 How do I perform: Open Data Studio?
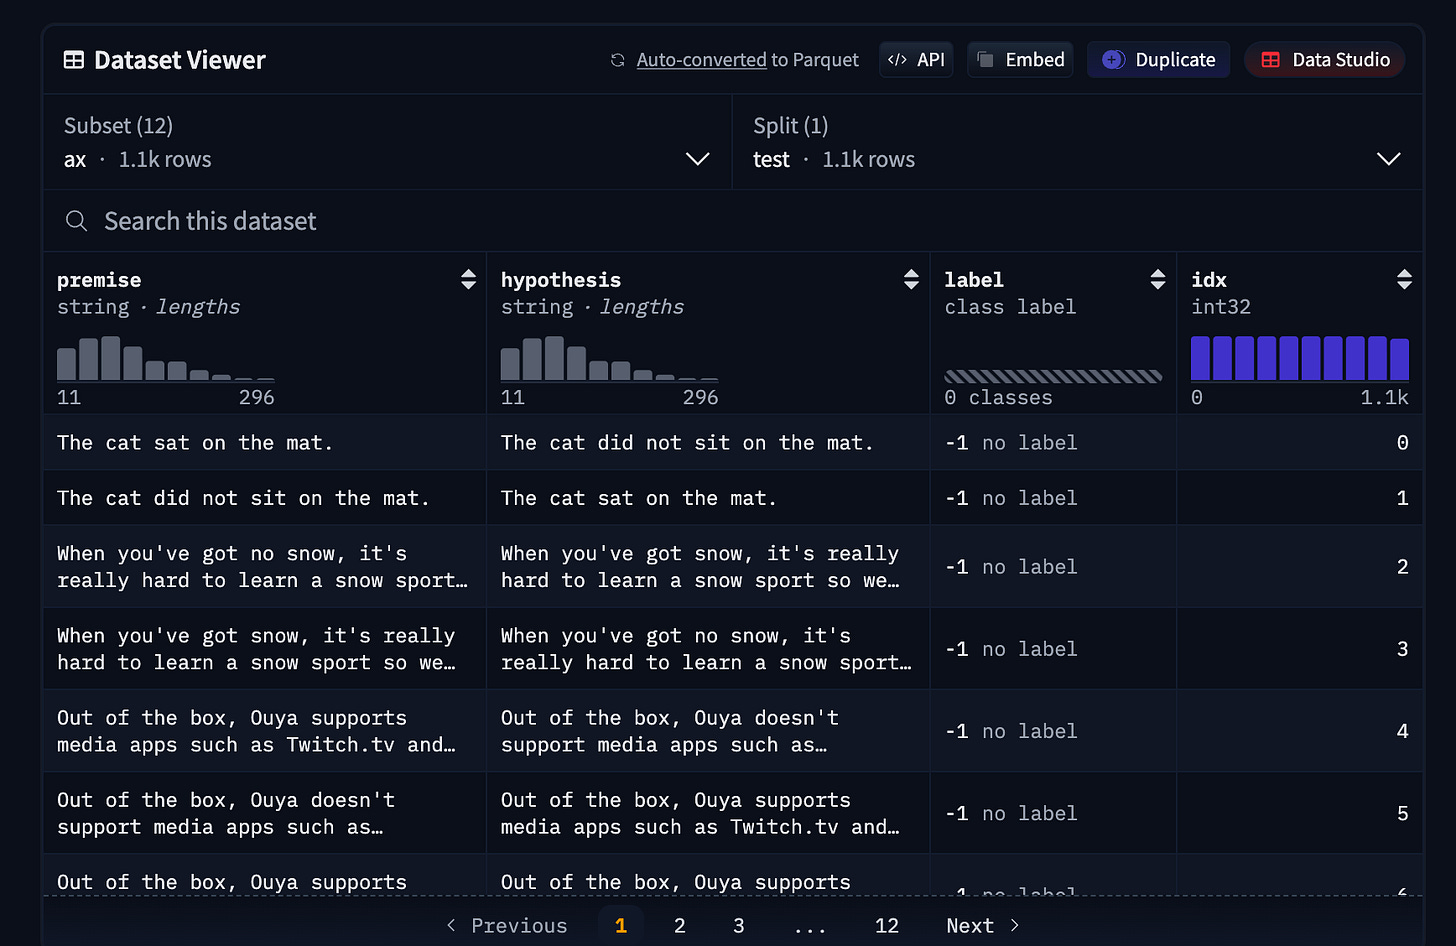(x=1325, y=60)
